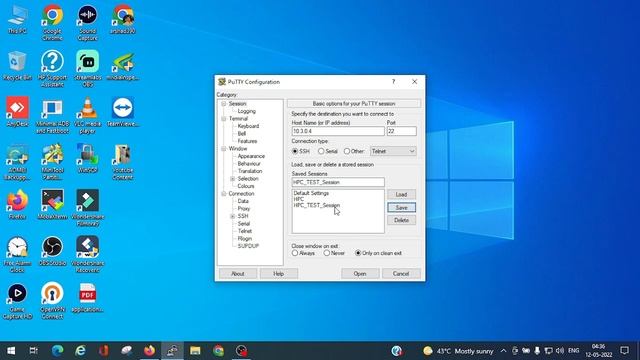Select the MiniTool Partition shortcut
Screen dimensions: 640x360
[x=52, y=162]
